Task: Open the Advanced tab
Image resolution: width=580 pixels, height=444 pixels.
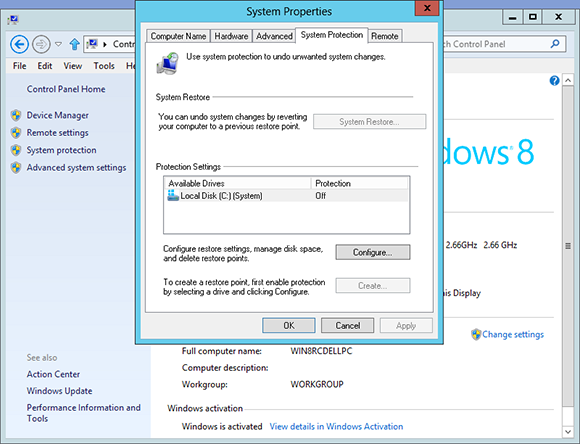Action: [x=274, y=36]
